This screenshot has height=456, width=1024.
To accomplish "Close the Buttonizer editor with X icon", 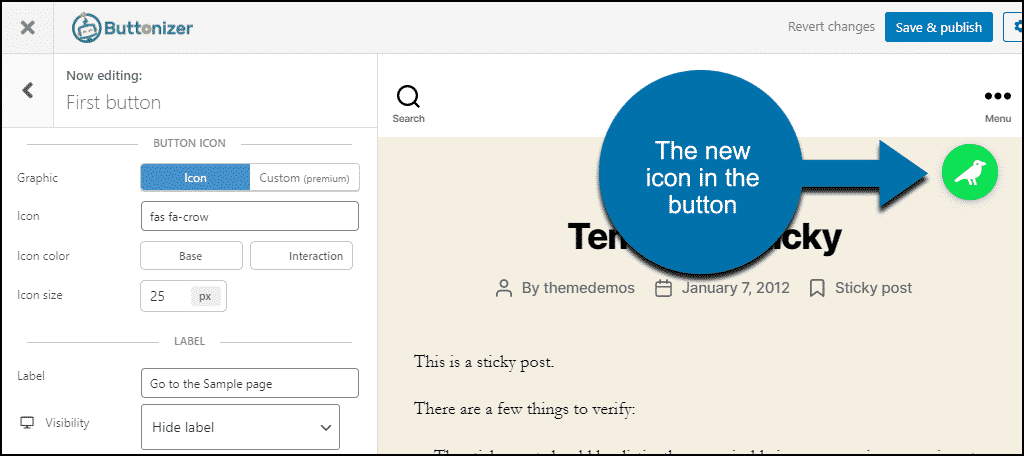I will coord(27,27).
